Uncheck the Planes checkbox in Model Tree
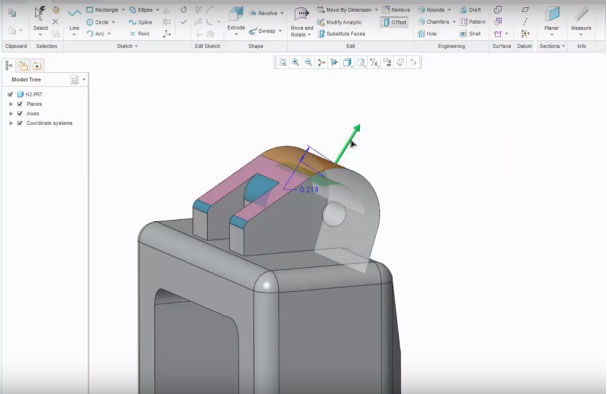607x394 pixels. click(x=20, y=104)
